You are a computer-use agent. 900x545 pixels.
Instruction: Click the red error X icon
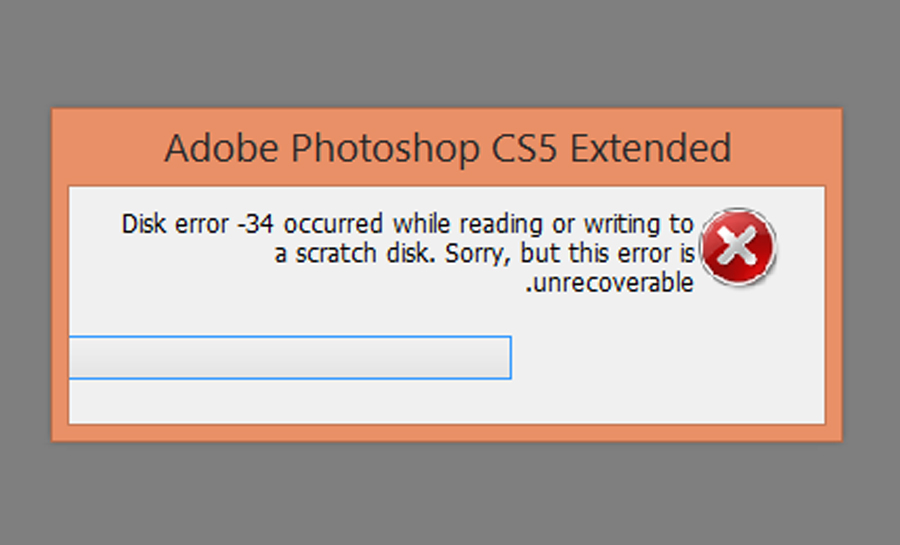739,246
